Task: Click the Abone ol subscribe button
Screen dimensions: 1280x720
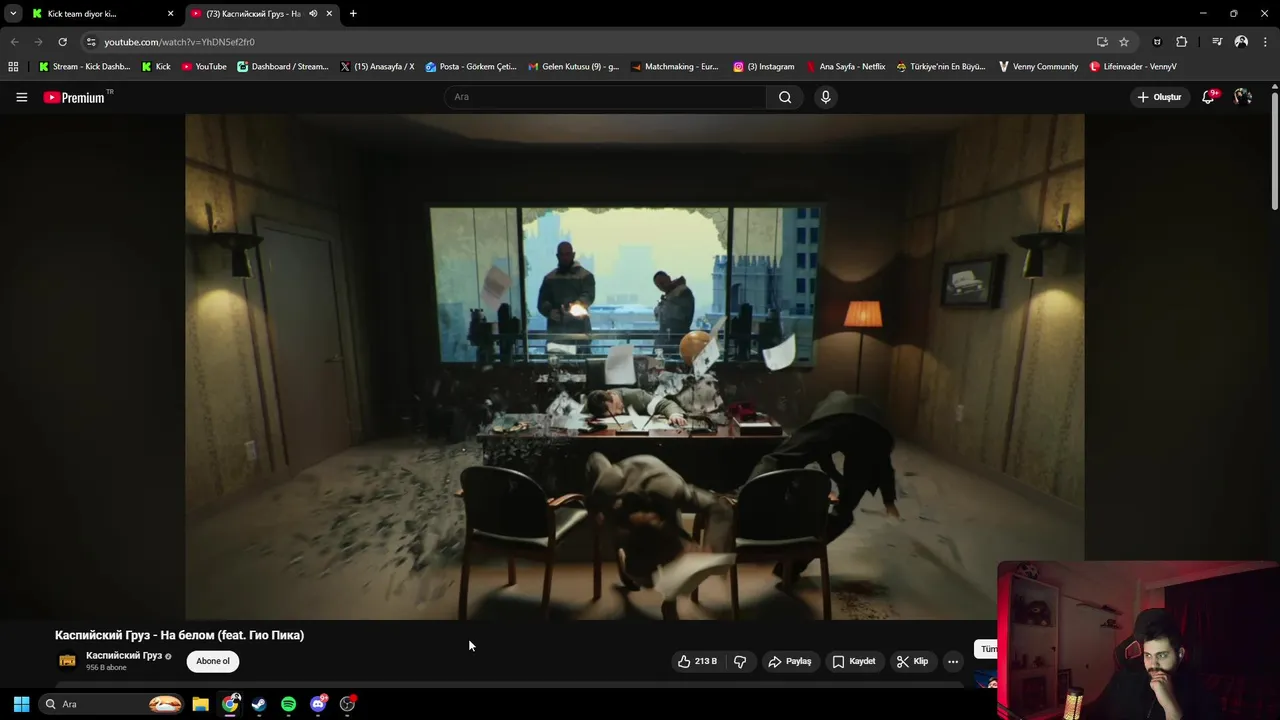Action: (x=213, y=661)
